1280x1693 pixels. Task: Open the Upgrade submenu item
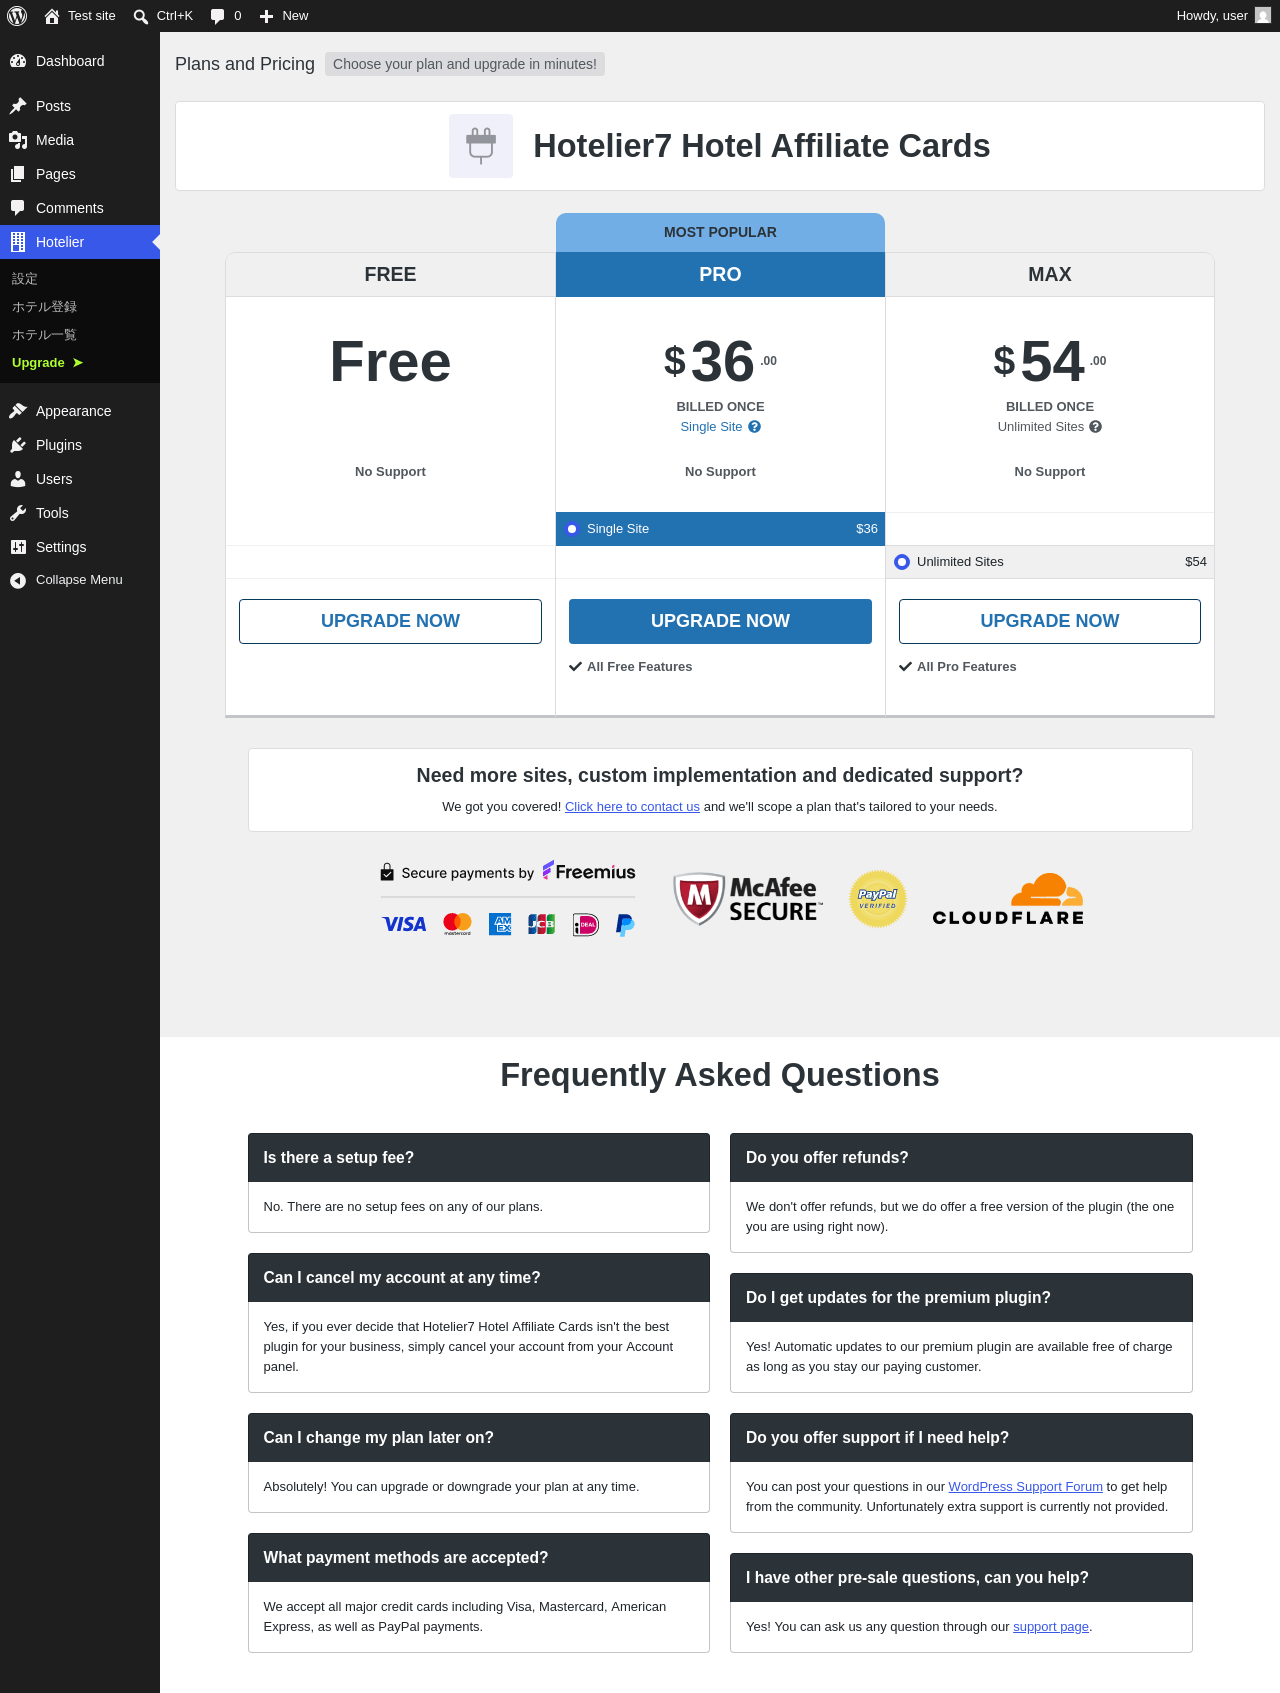tap(80, 363)
